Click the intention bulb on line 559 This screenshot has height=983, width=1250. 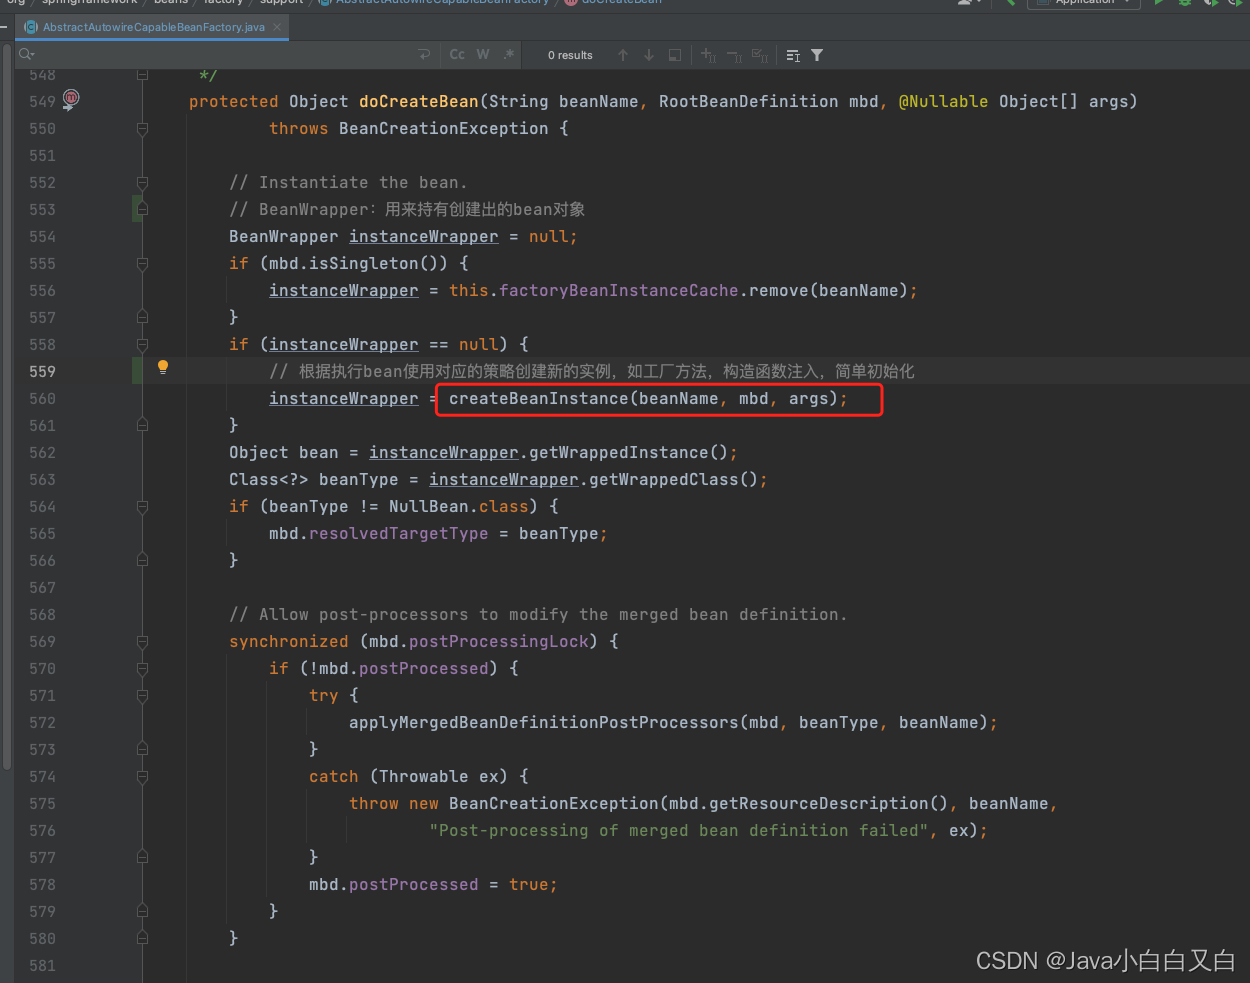coord(163,367)
